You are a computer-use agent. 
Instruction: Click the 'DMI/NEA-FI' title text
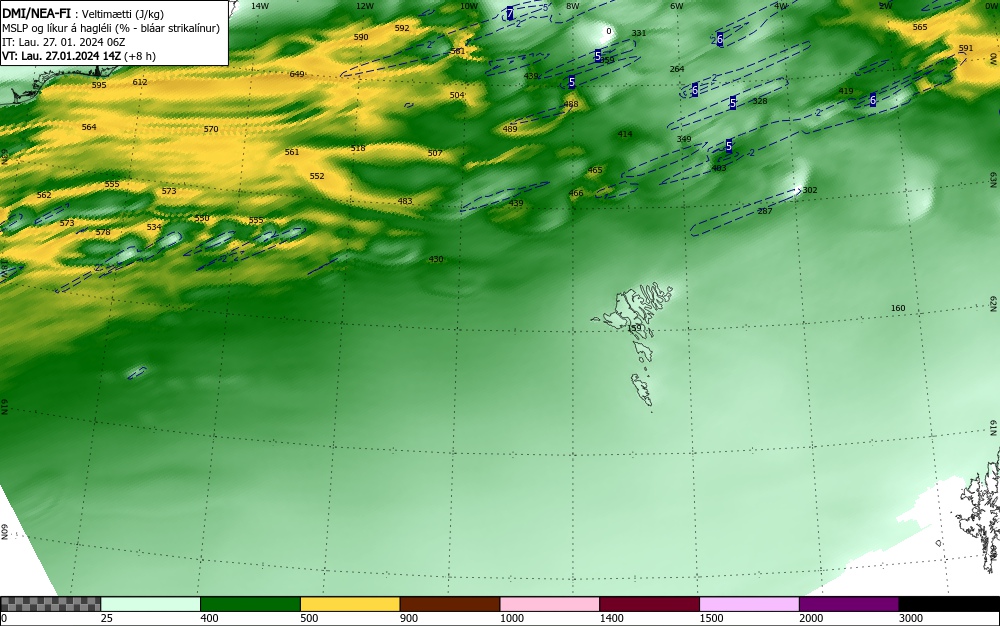point(36,13)
